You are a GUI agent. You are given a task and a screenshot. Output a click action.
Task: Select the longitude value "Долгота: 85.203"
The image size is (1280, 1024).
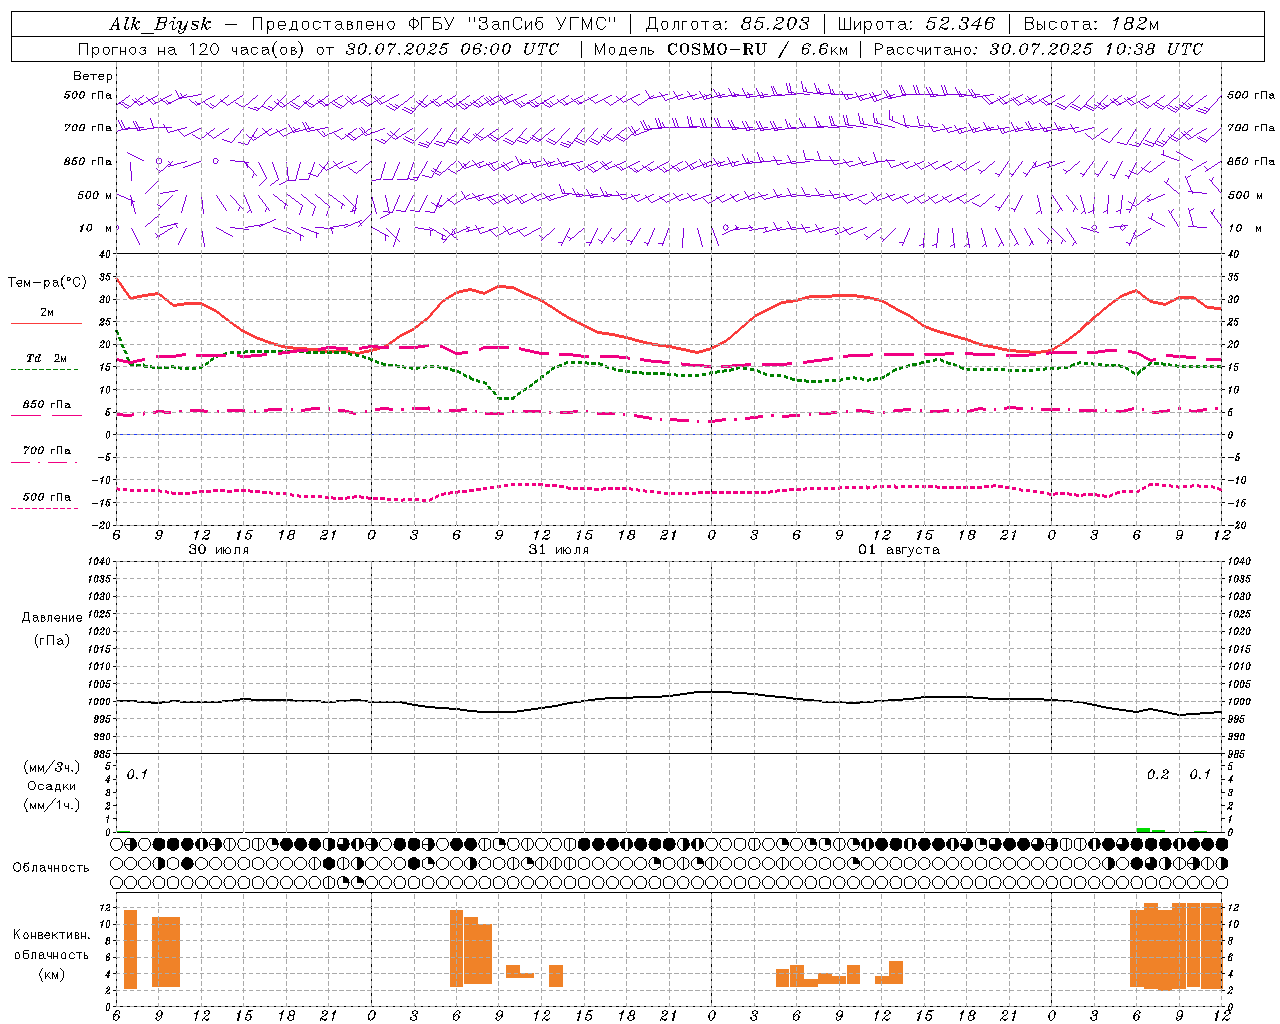[728, 24]
